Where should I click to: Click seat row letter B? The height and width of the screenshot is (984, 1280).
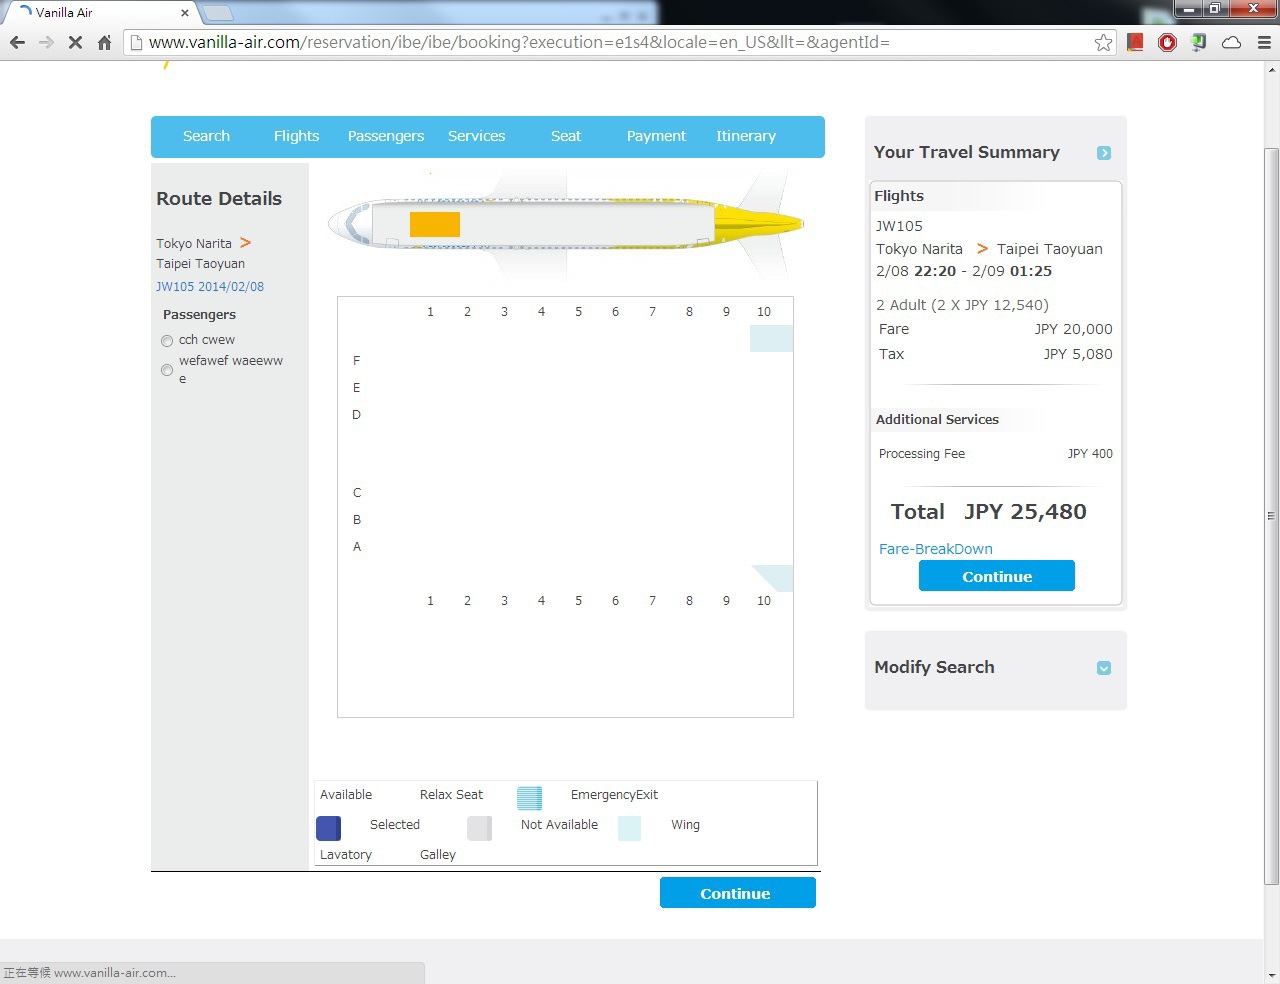point(357,519)
